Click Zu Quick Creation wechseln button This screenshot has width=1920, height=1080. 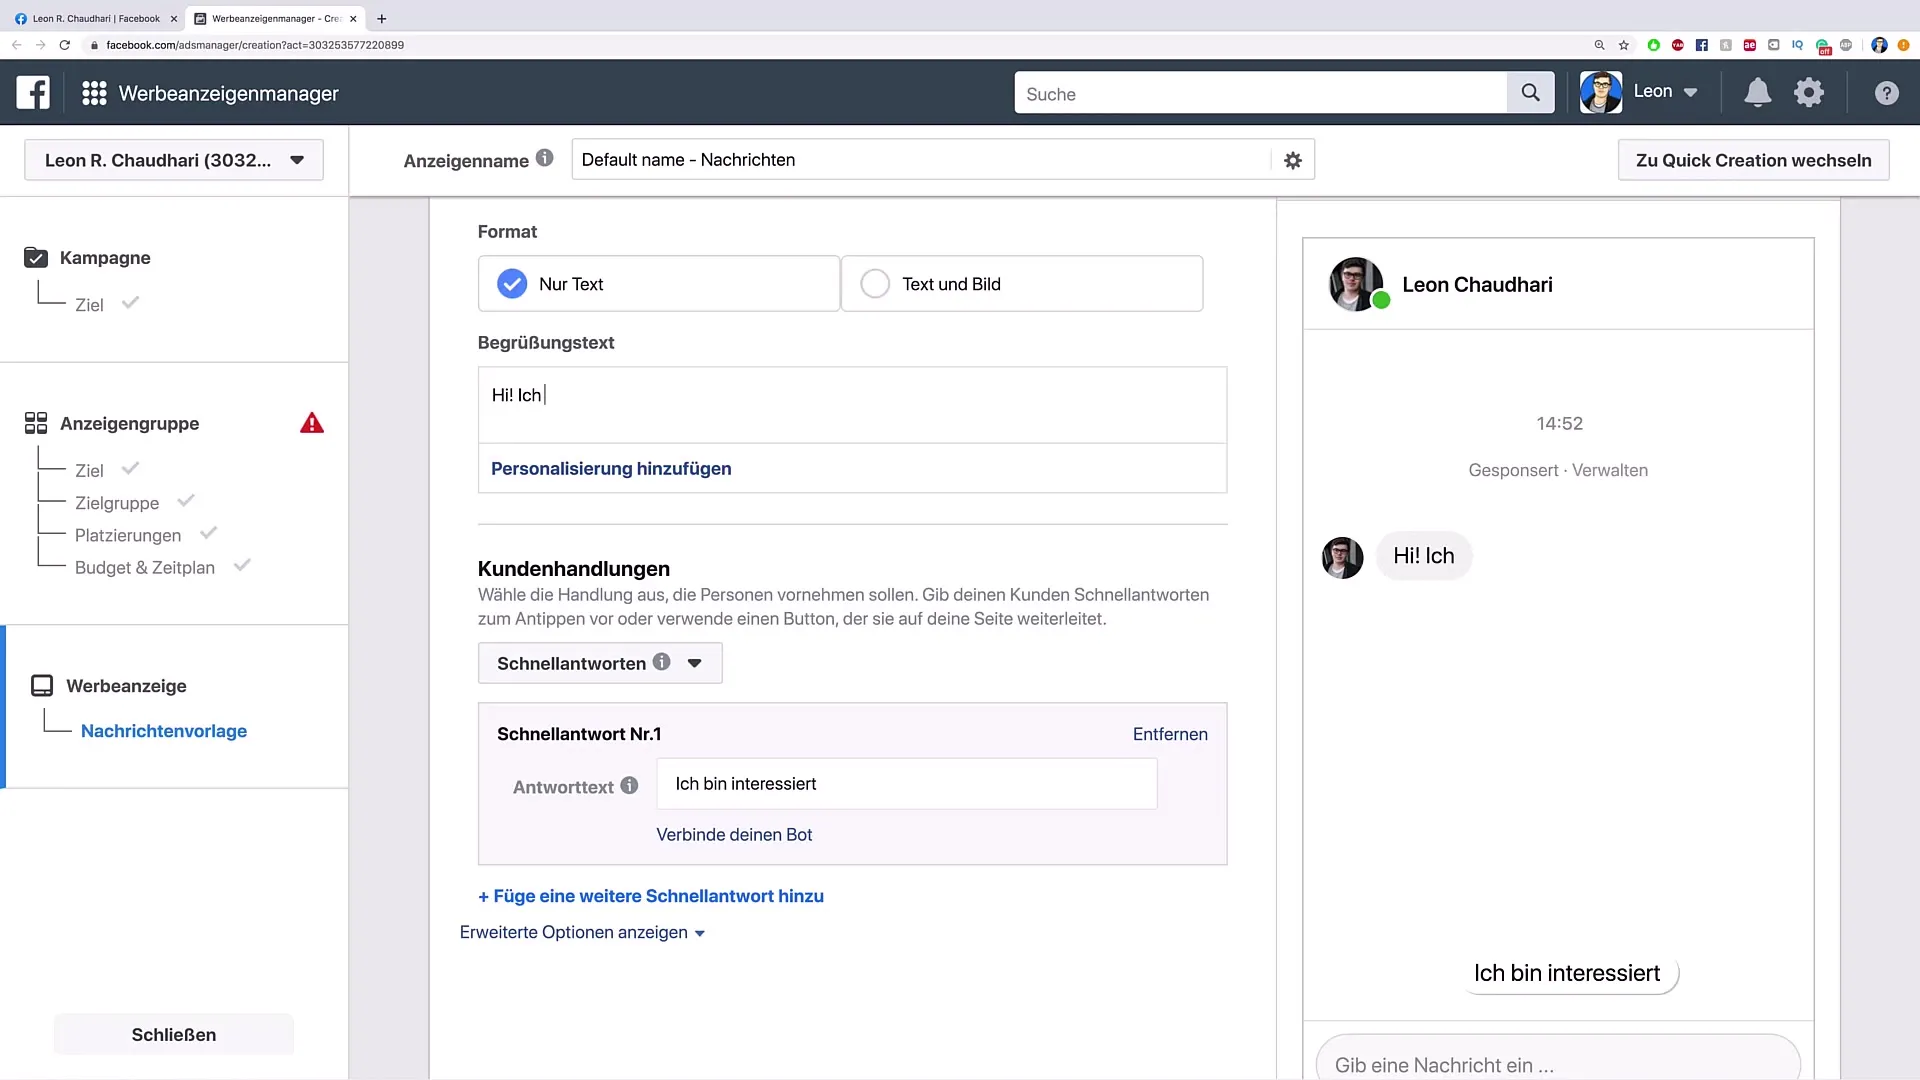click(x=1754, y=160)
